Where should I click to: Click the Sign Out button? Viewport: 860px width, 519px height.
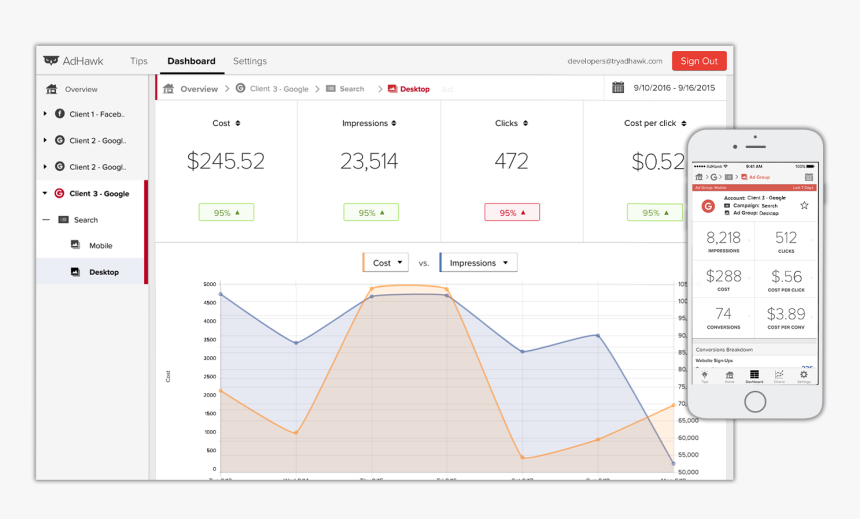click(x=699, y=61)
